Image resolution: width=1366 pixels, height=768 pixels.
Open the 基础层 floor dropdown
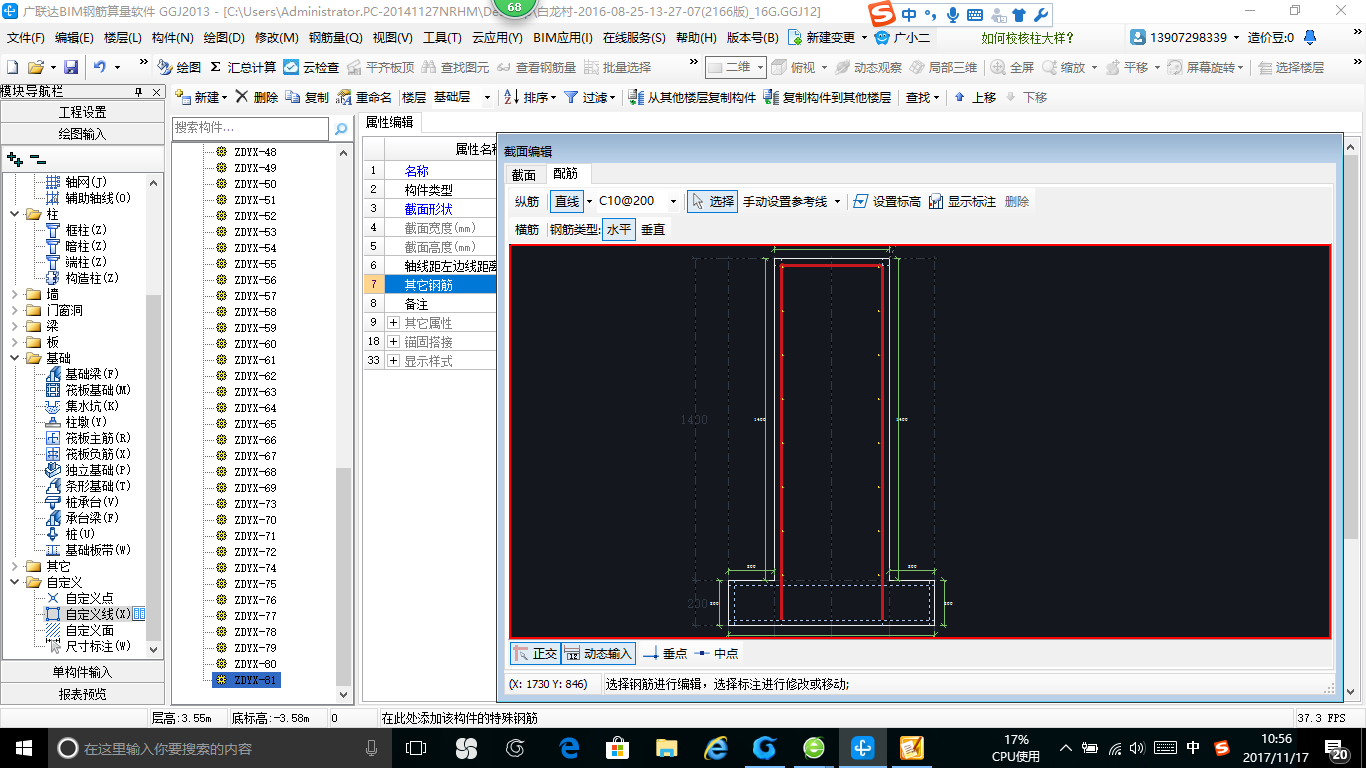[487, 97]
